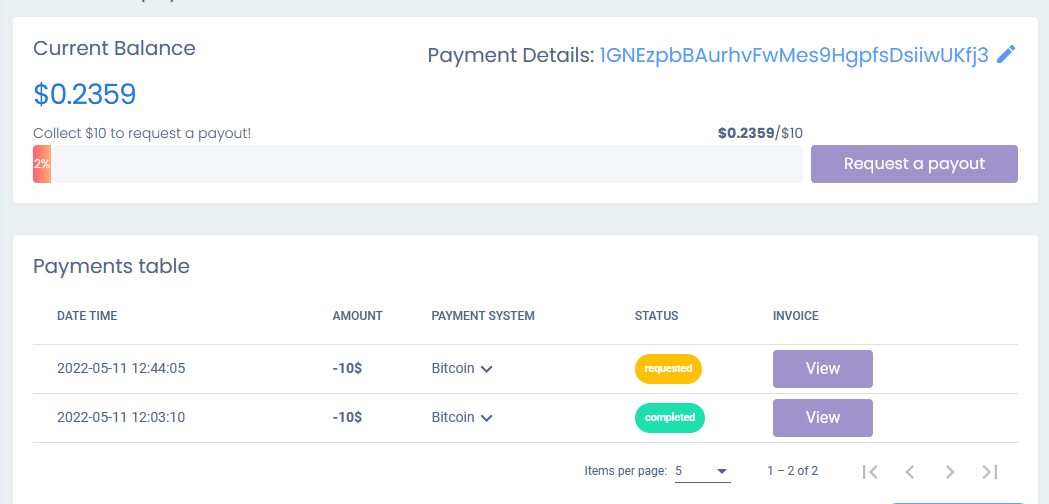
Task: Expand Bitcoin details for the 12:44:05 payment
Action: pyautogui.click(x=486, y=369)
